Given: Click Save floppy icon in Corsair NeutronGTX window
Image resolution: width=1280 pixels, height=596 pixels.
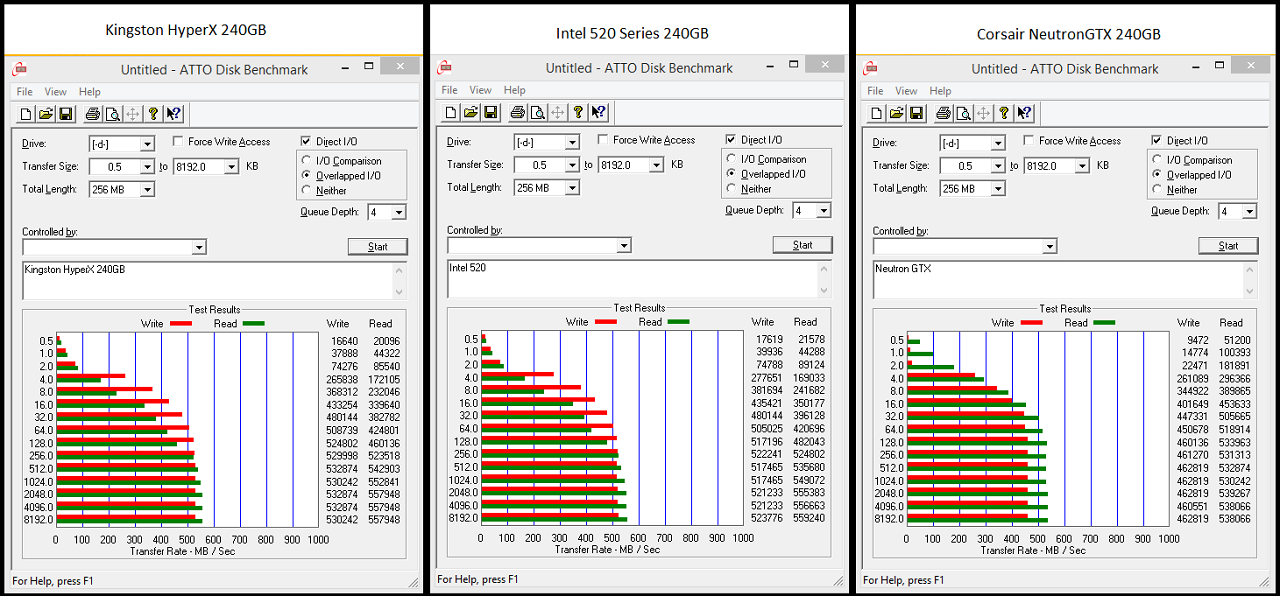Looking at the screenshot, I should click(x=917, y=114).
